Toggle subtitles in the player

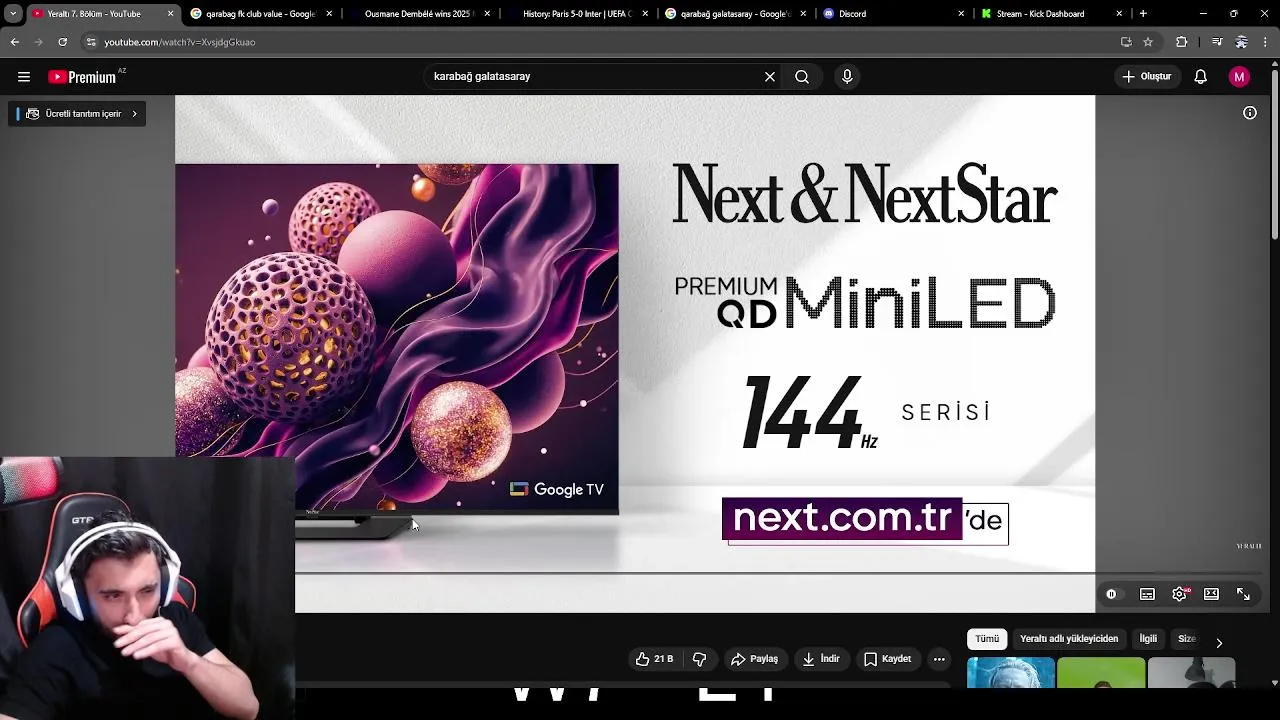coord(1147,594)
